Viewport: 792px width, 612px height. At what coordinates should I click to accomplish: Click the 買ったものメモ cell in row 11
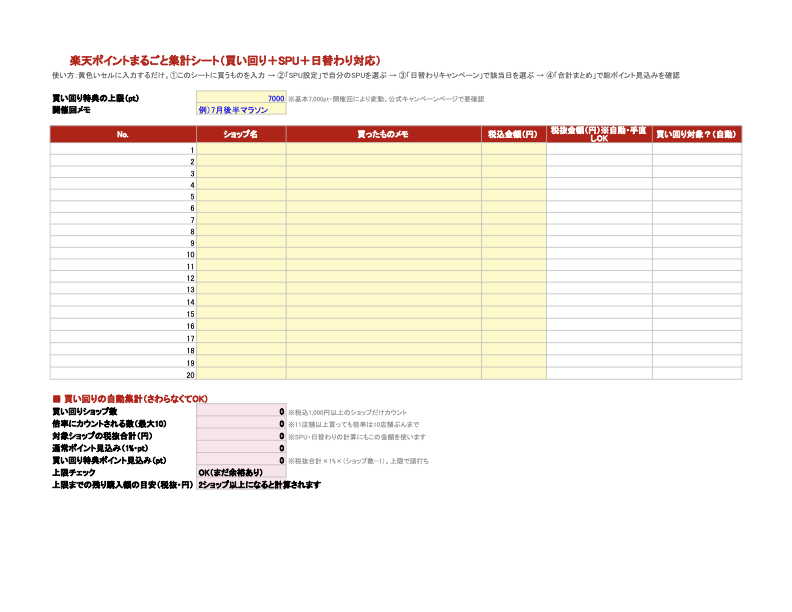point(384,266)
